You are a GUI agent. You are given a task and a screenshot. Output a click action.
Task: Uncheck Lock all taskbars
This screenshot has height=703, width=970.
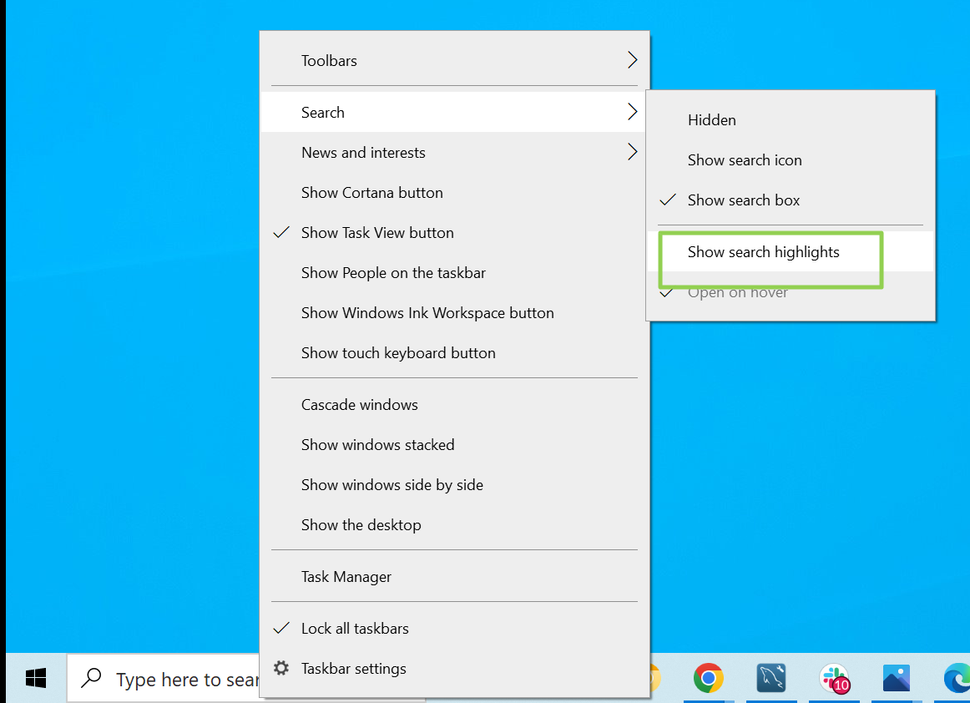355,628
